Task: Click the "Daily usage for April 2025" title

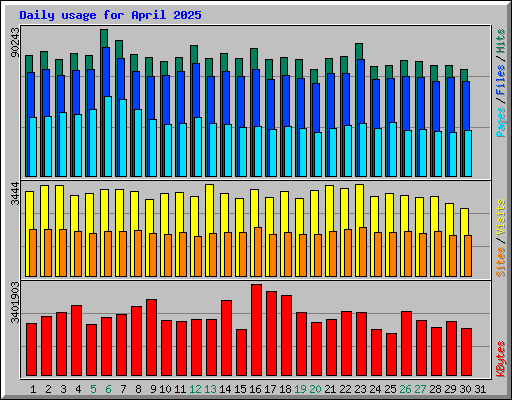Action: click(x=110, y=15)
